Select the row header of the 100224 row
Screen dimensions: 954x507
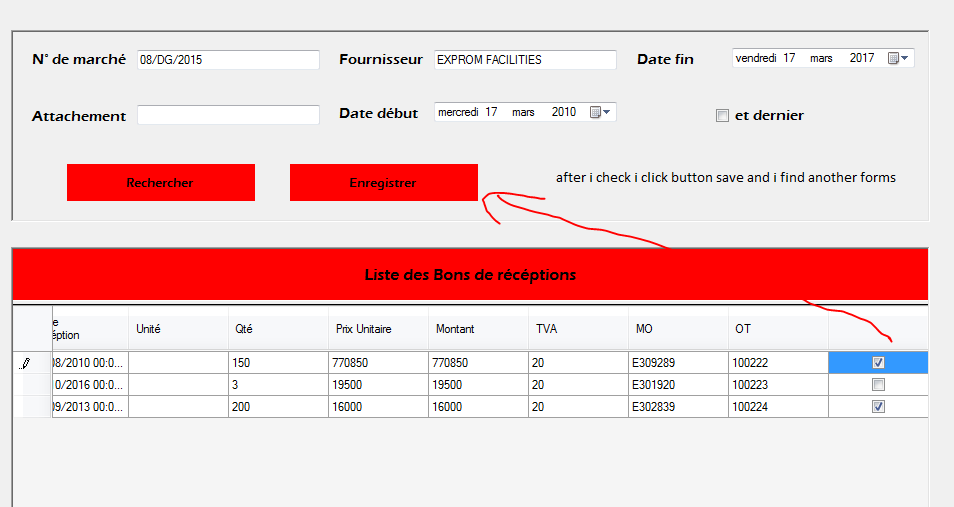(32, 407)
